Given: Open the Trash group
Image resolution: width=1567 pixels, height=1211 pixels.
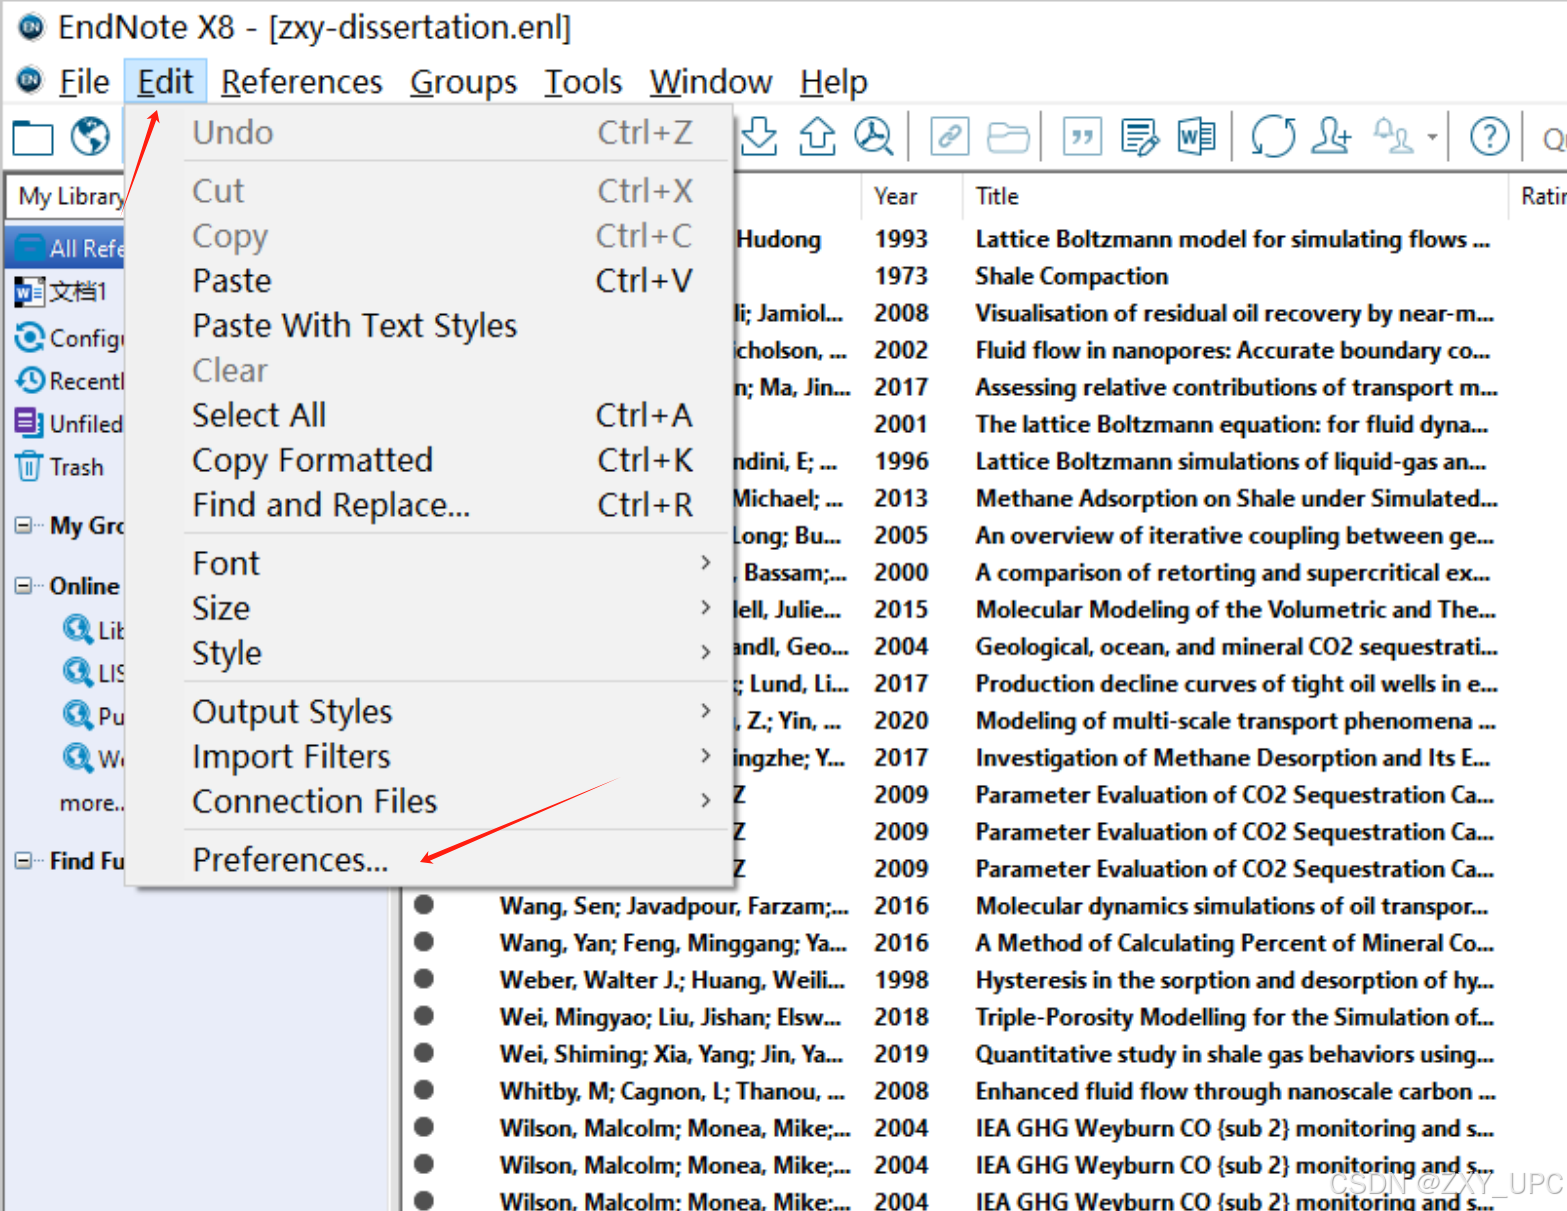Looking at the screenshot, I should 60,467.
